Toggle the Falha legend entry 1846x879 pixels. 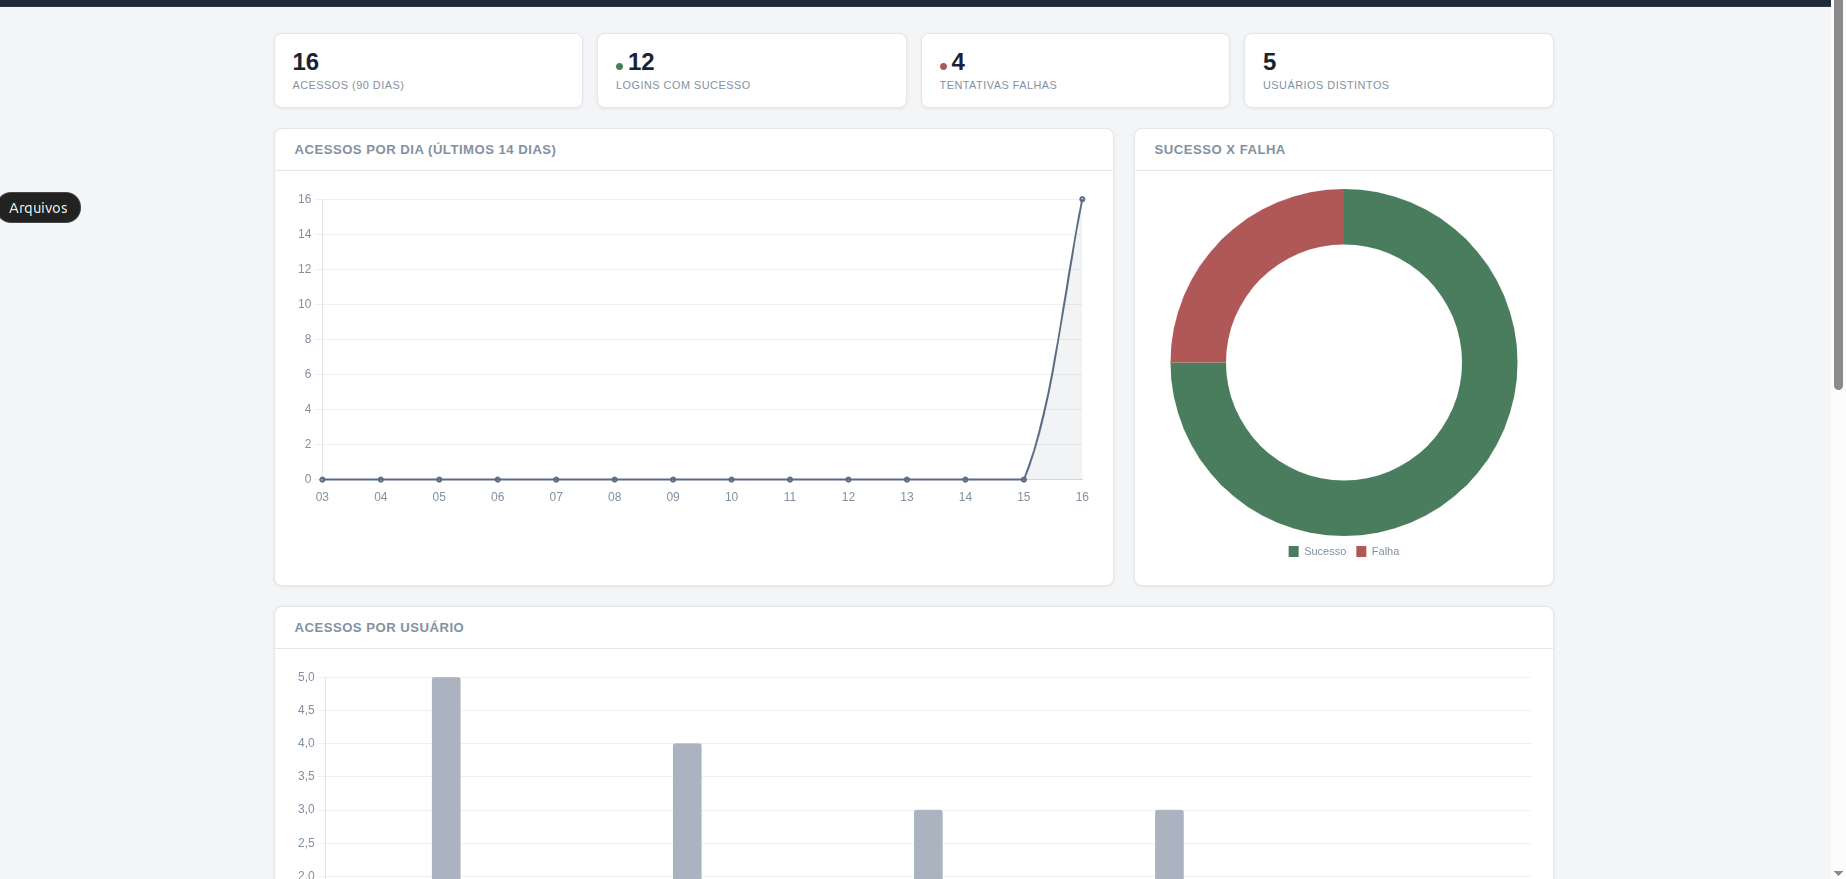coord(1377,552)
